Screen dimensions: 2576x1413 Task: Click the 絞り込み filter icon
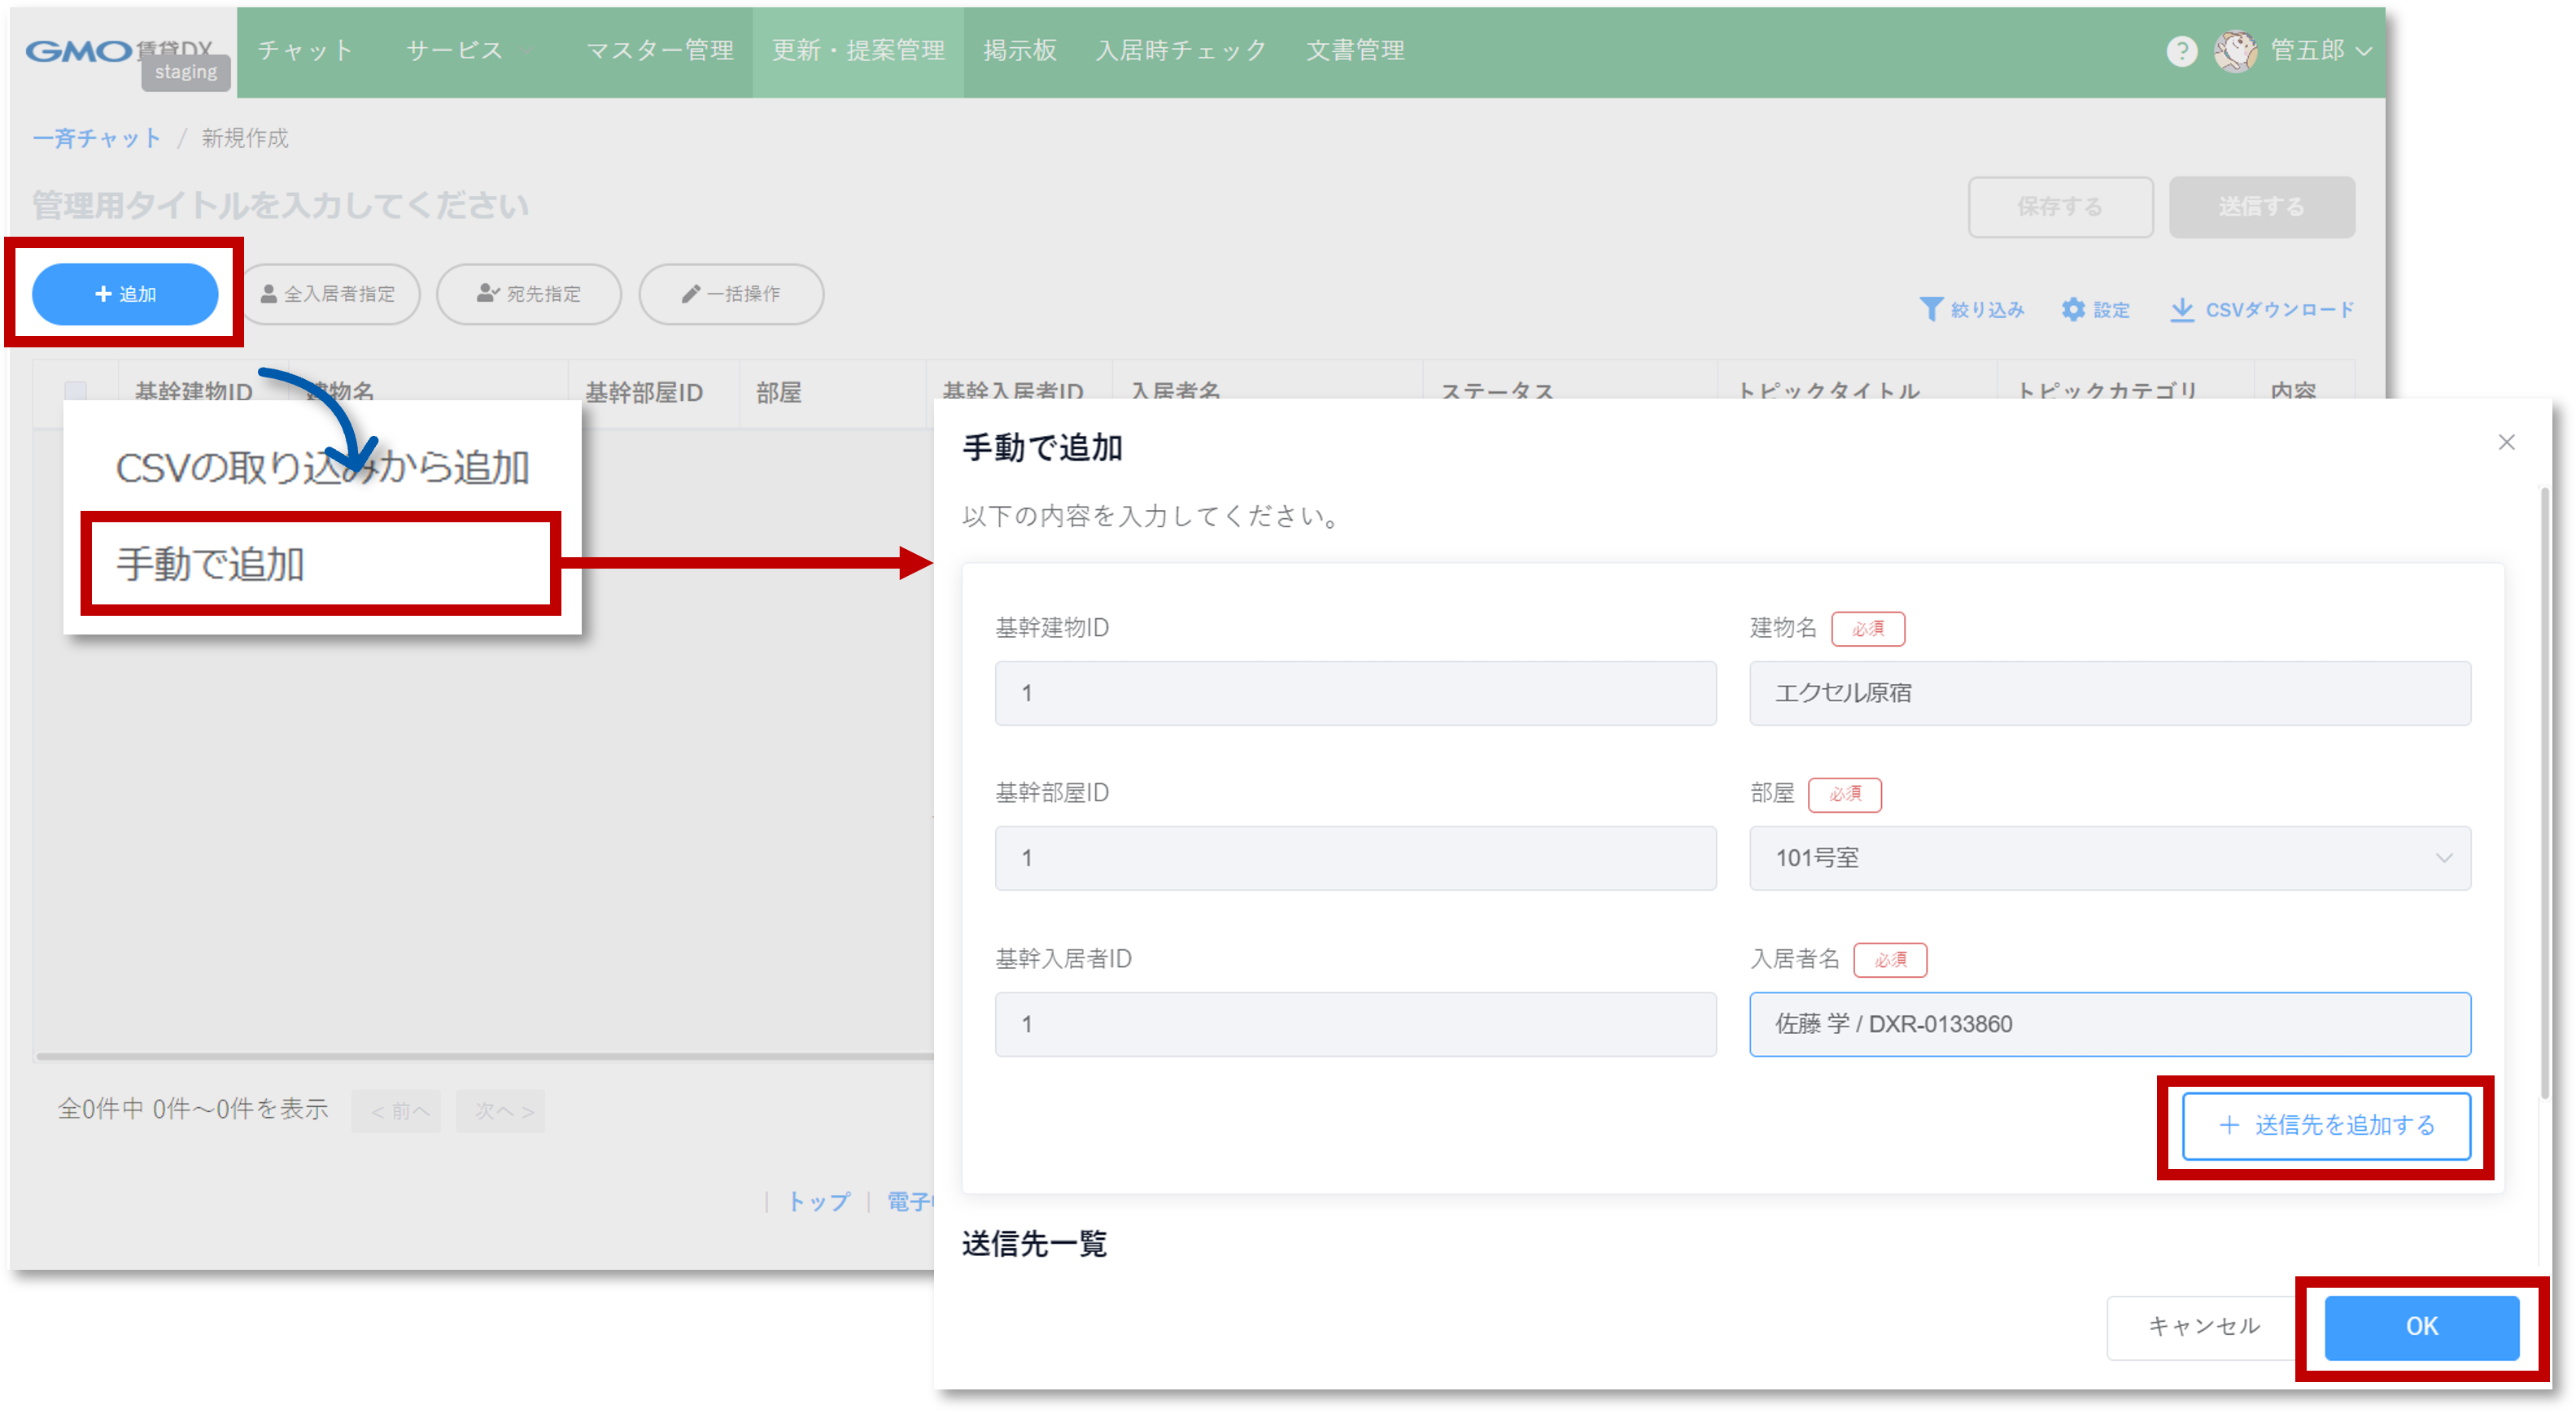pyautogui.click(x=1931, y=310)
